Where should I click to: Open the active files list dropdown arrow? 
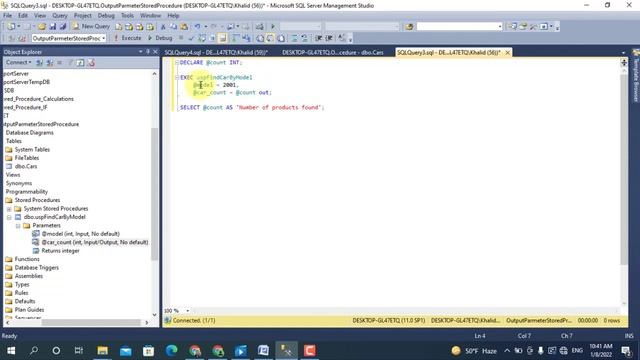tap(623, 53)
